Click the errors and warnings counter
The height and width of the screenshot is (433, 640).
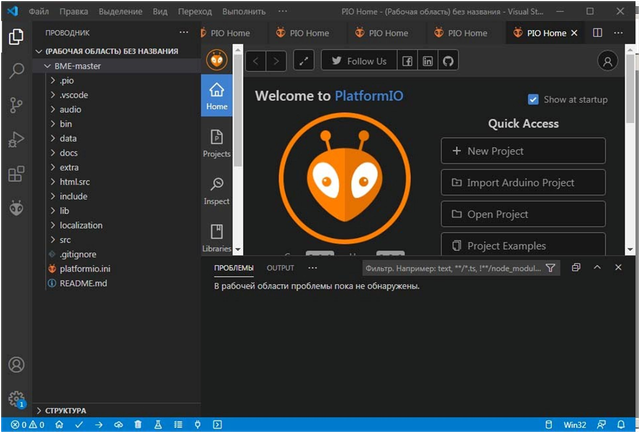pyautogui.click(x=27, y=425)
